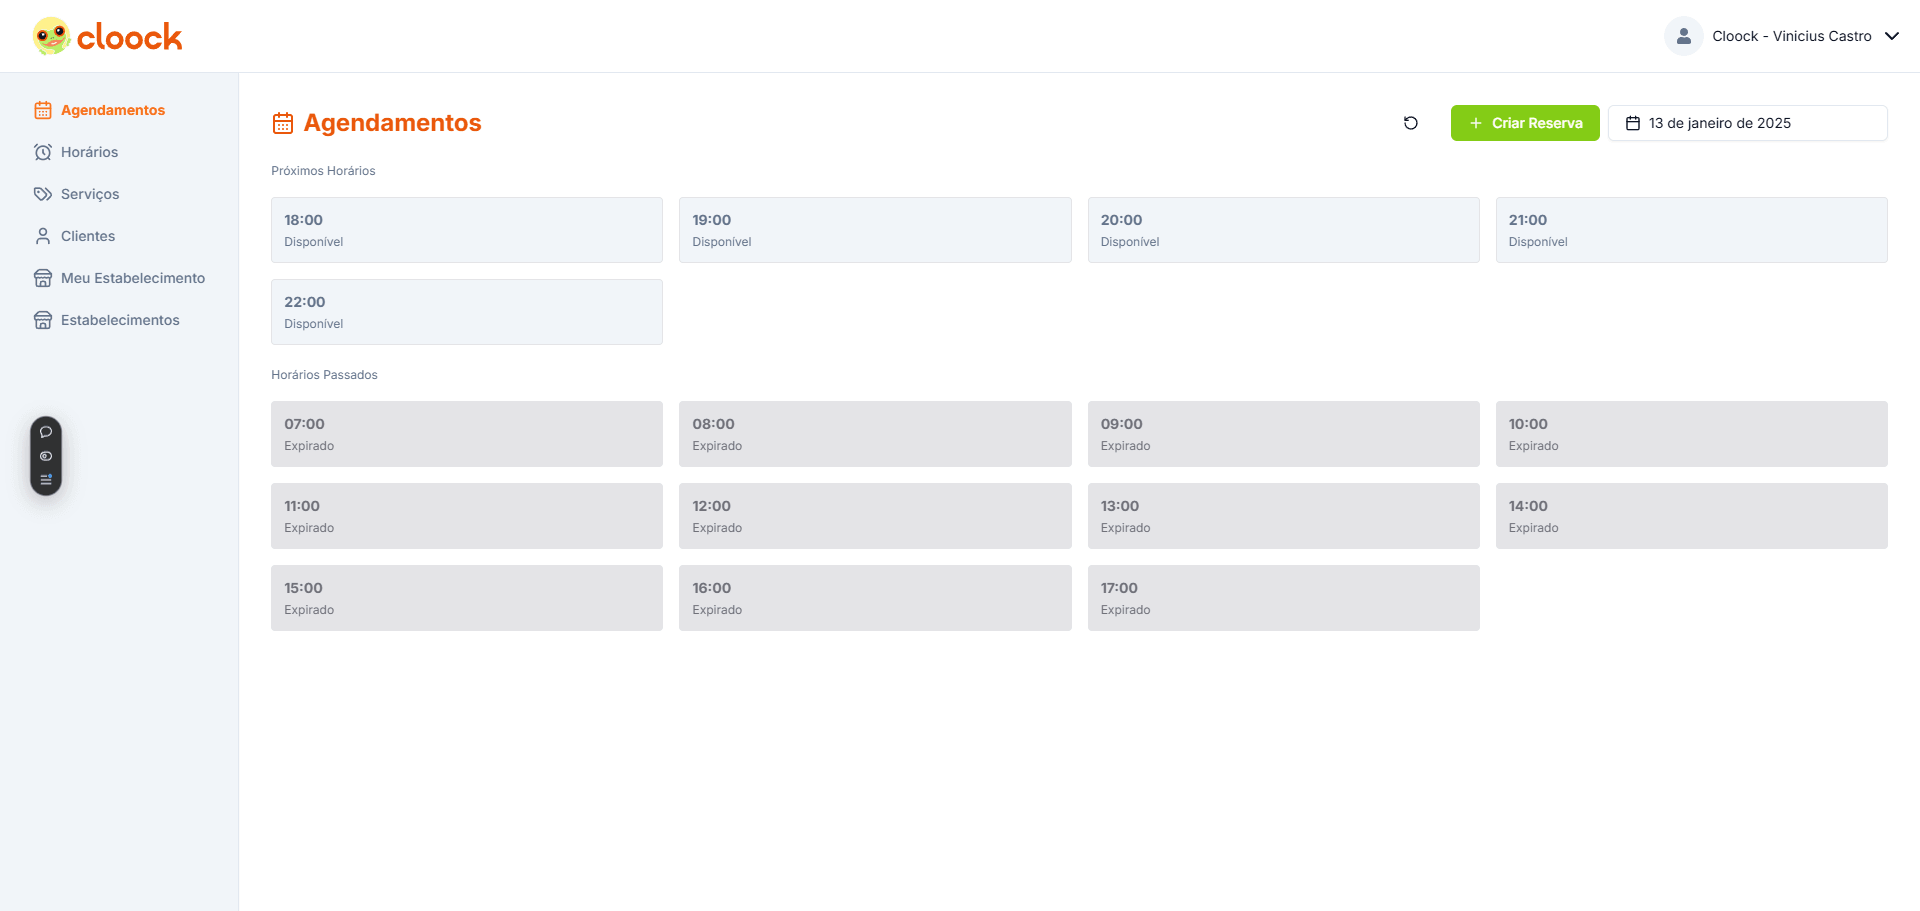Open the list icon in floating toolbar
The width and height of the screenshot is (1920, 911).
pyautogui.click(x=46, y=479)
